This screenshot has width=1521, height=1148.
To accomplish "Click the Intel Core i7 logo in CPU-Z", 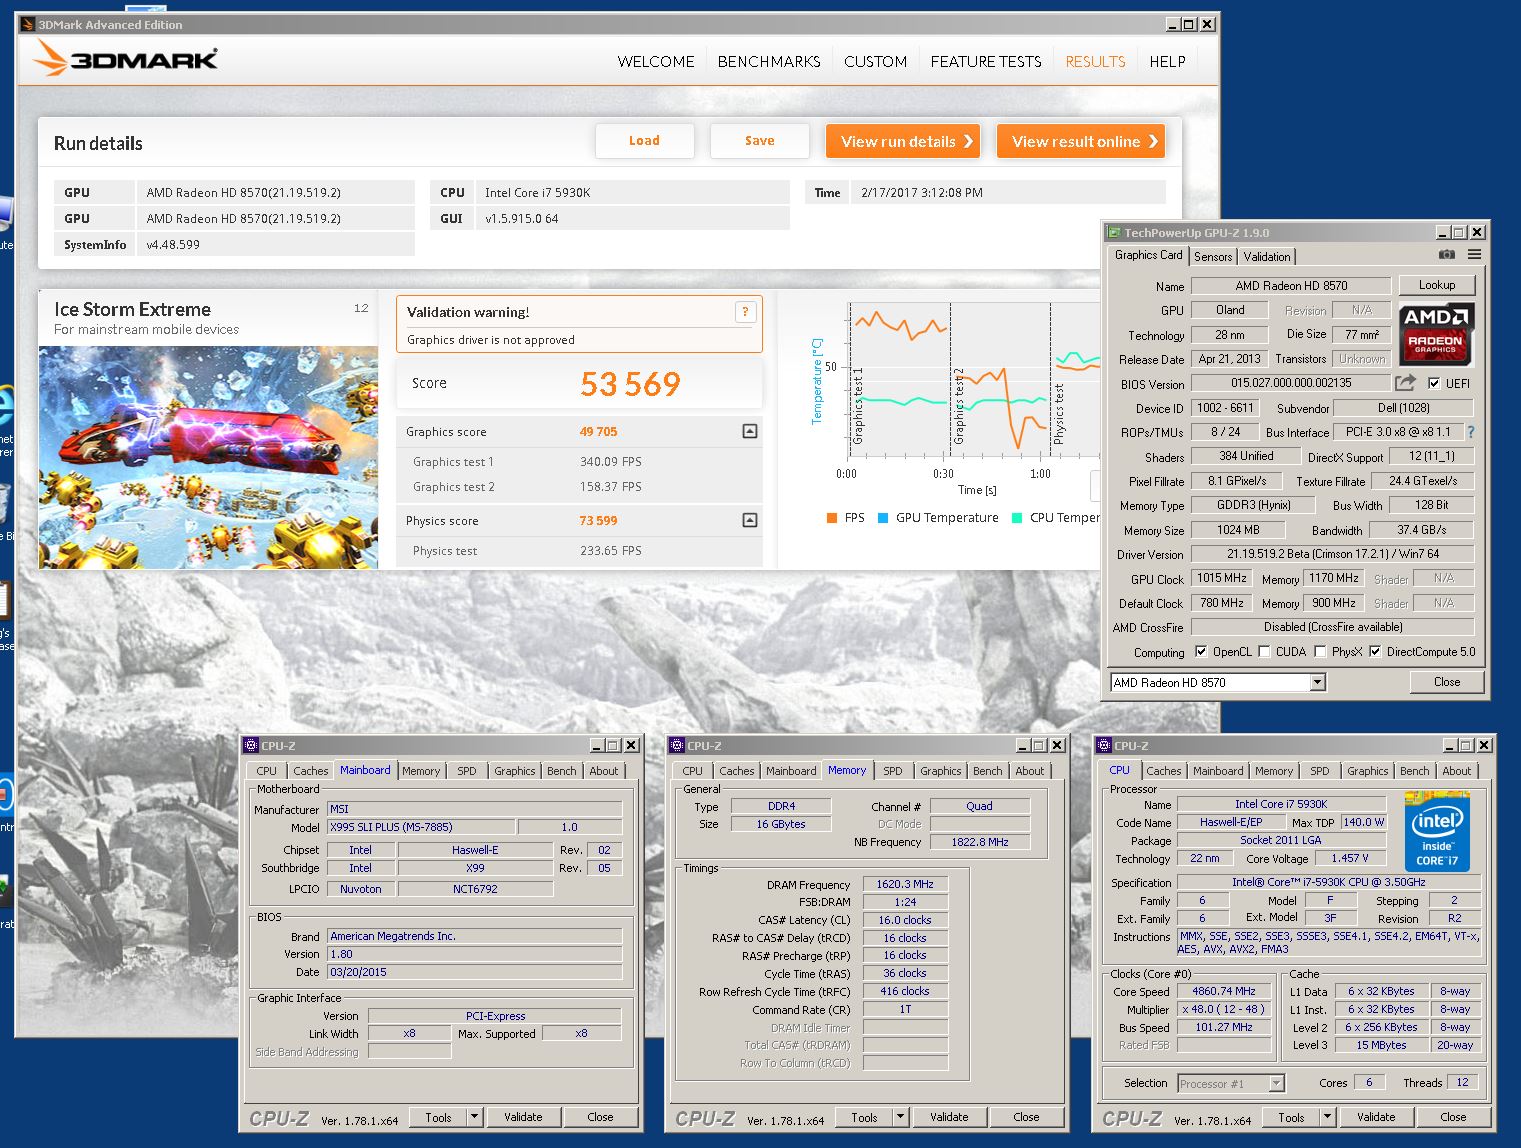I will (1437, 831).
